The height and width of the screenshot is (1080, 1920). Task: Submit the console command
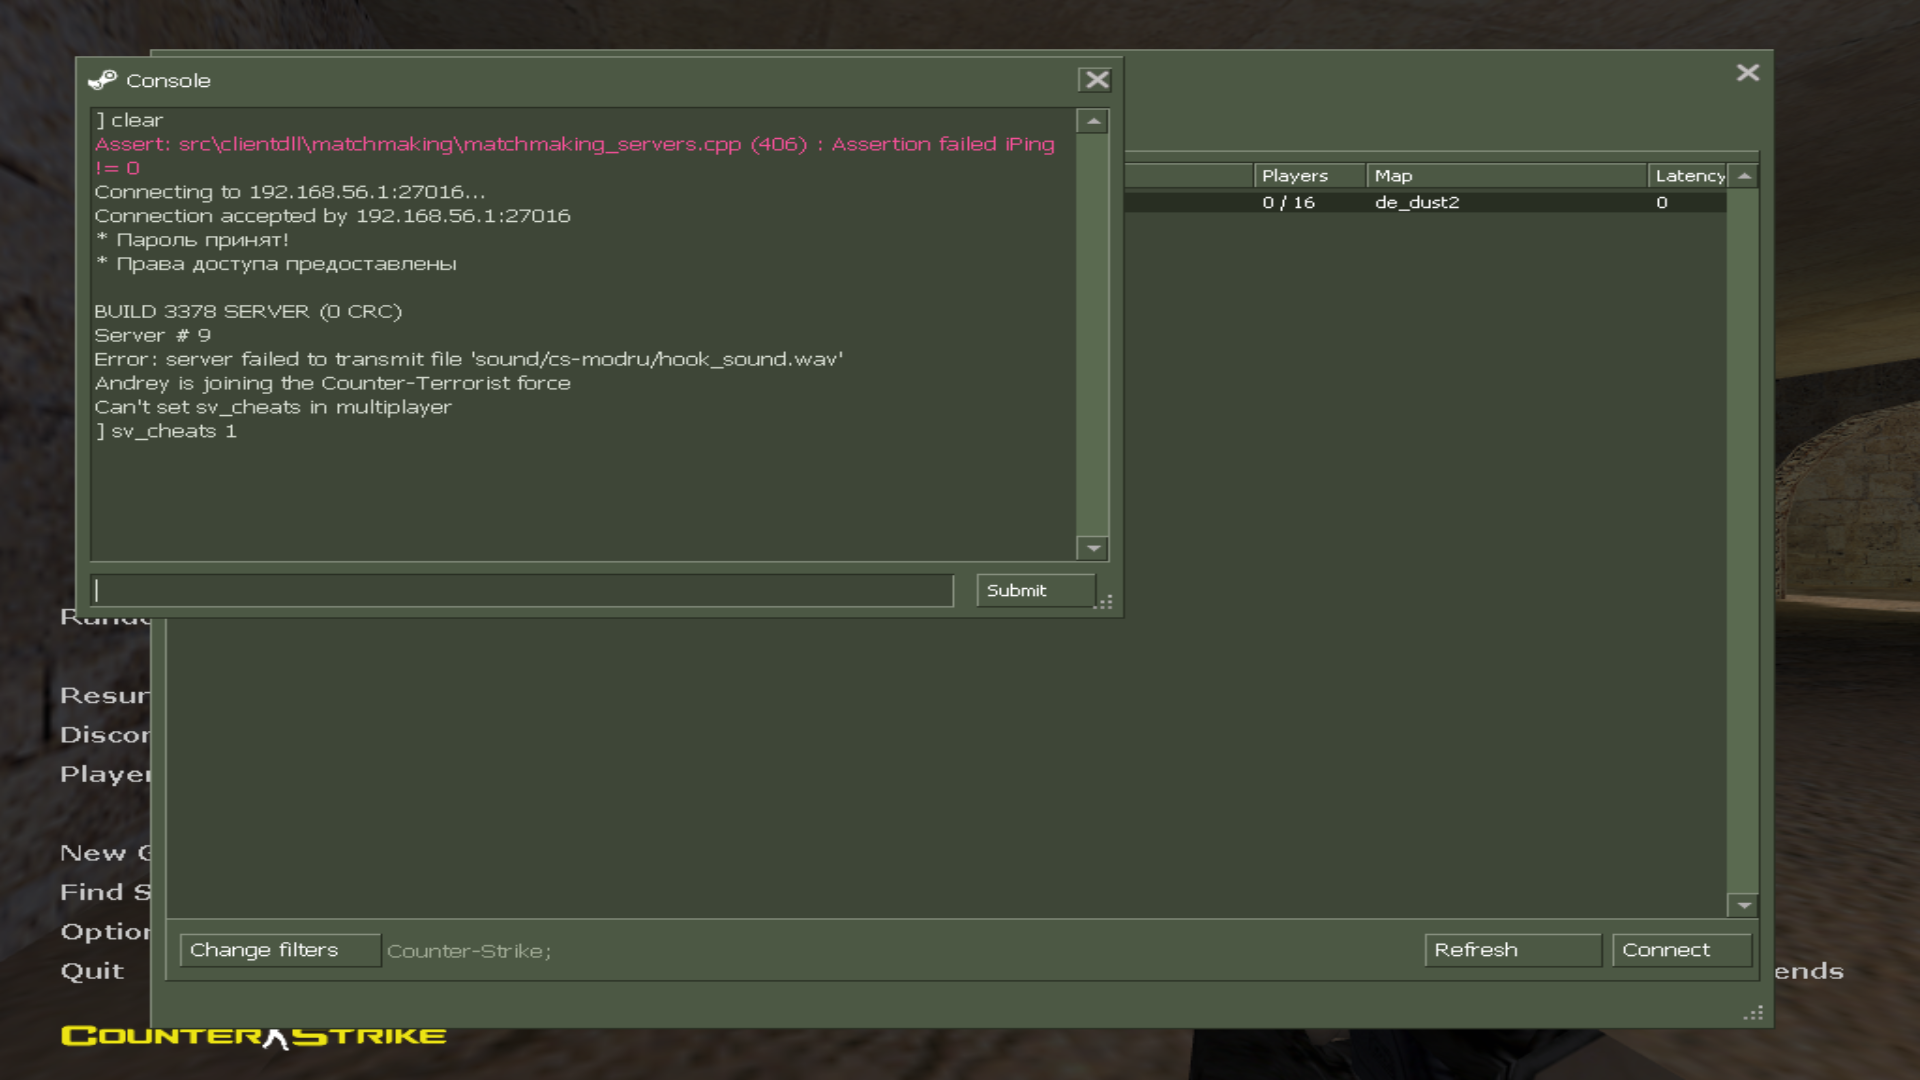click(1035, 590)
